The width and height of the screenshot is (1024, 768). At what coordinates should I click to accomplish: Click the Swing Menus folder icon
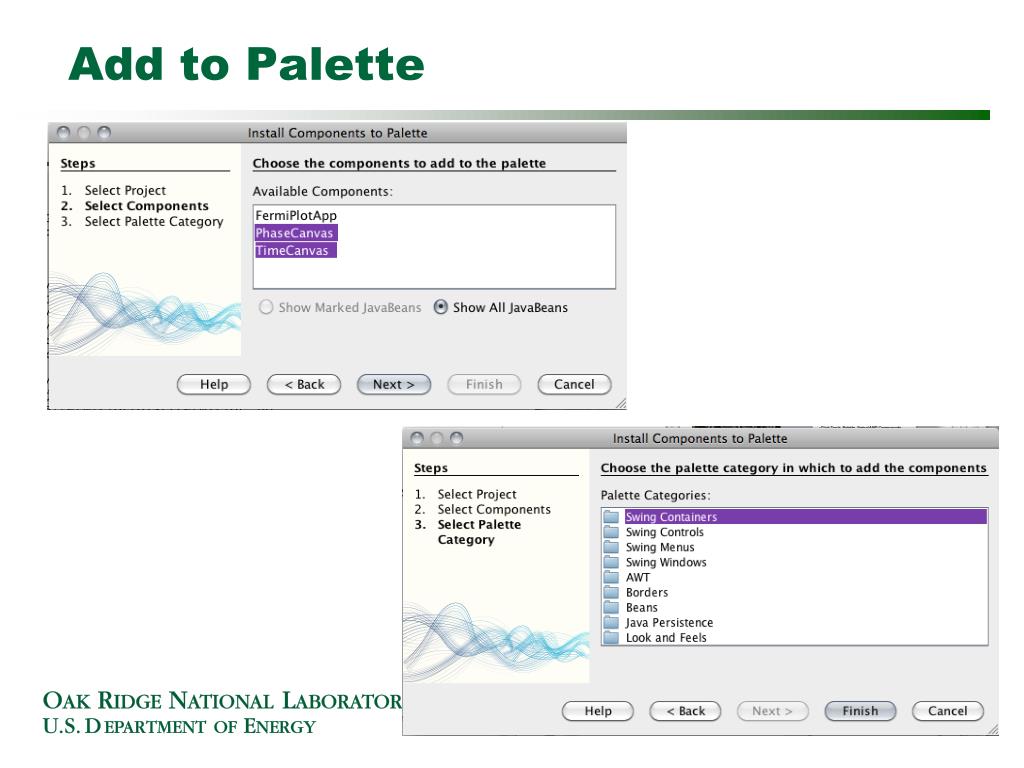point(611,547)
